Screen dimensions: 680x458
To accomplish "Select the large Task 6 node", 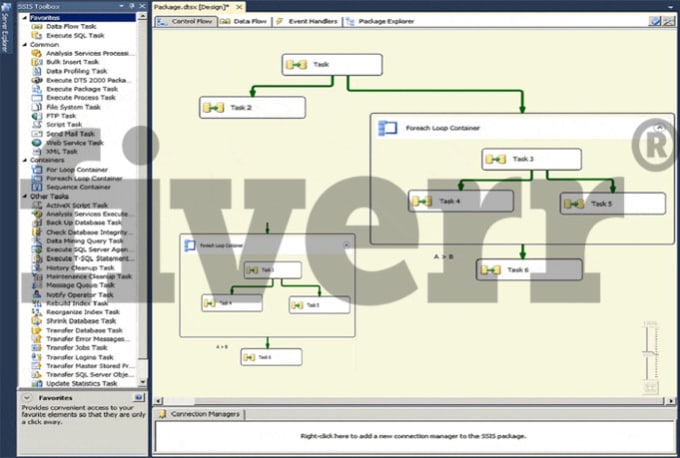I will pos(529,270).
